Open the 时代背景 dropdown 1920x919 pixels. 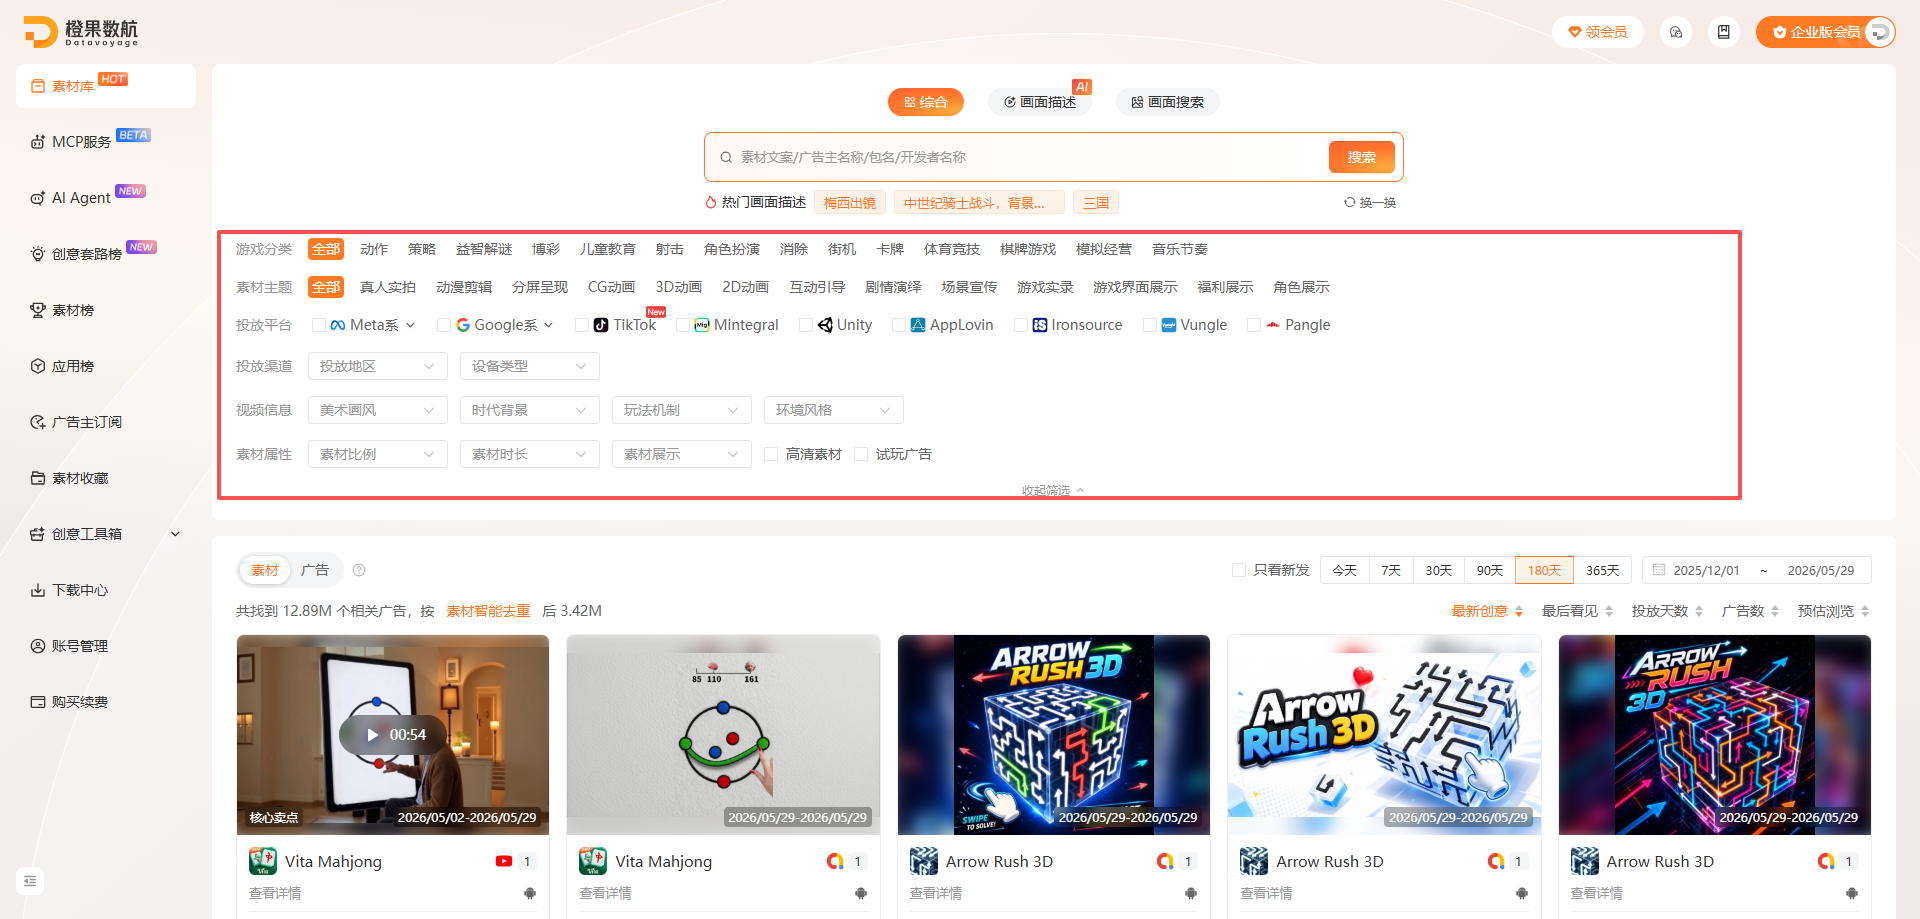coord(530,410)
